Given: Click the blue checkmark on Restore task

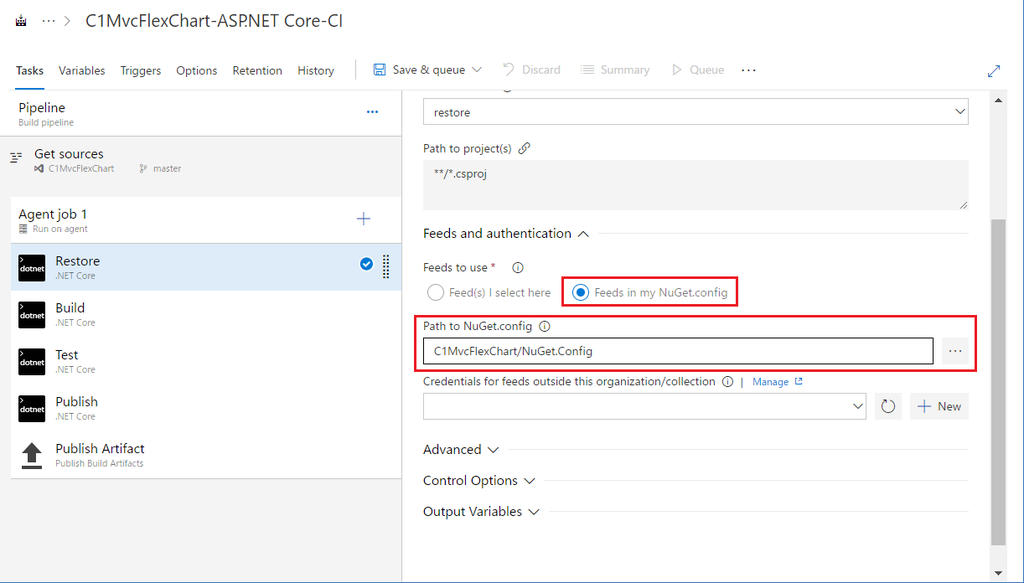Looking at the screenshot, I should 366,264.
